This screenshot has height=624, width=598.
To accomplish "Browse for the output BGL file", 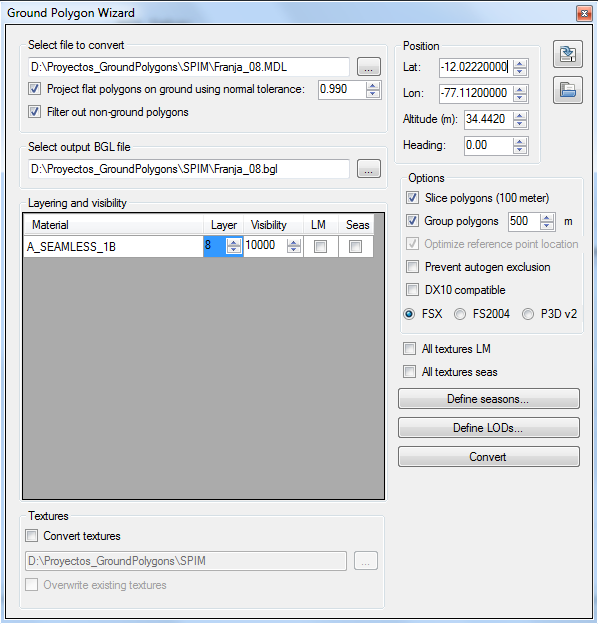I will 368,169.
